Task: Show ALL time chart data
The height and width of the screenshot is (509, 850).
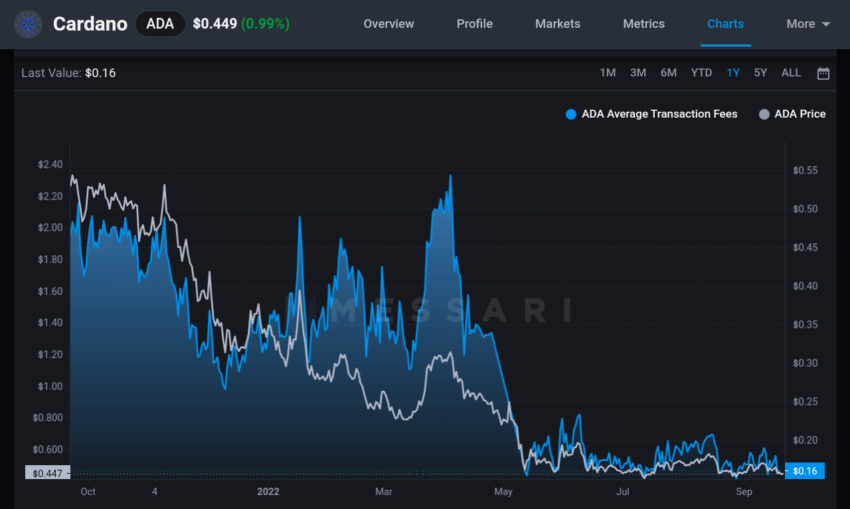Action: coord(791,73)
